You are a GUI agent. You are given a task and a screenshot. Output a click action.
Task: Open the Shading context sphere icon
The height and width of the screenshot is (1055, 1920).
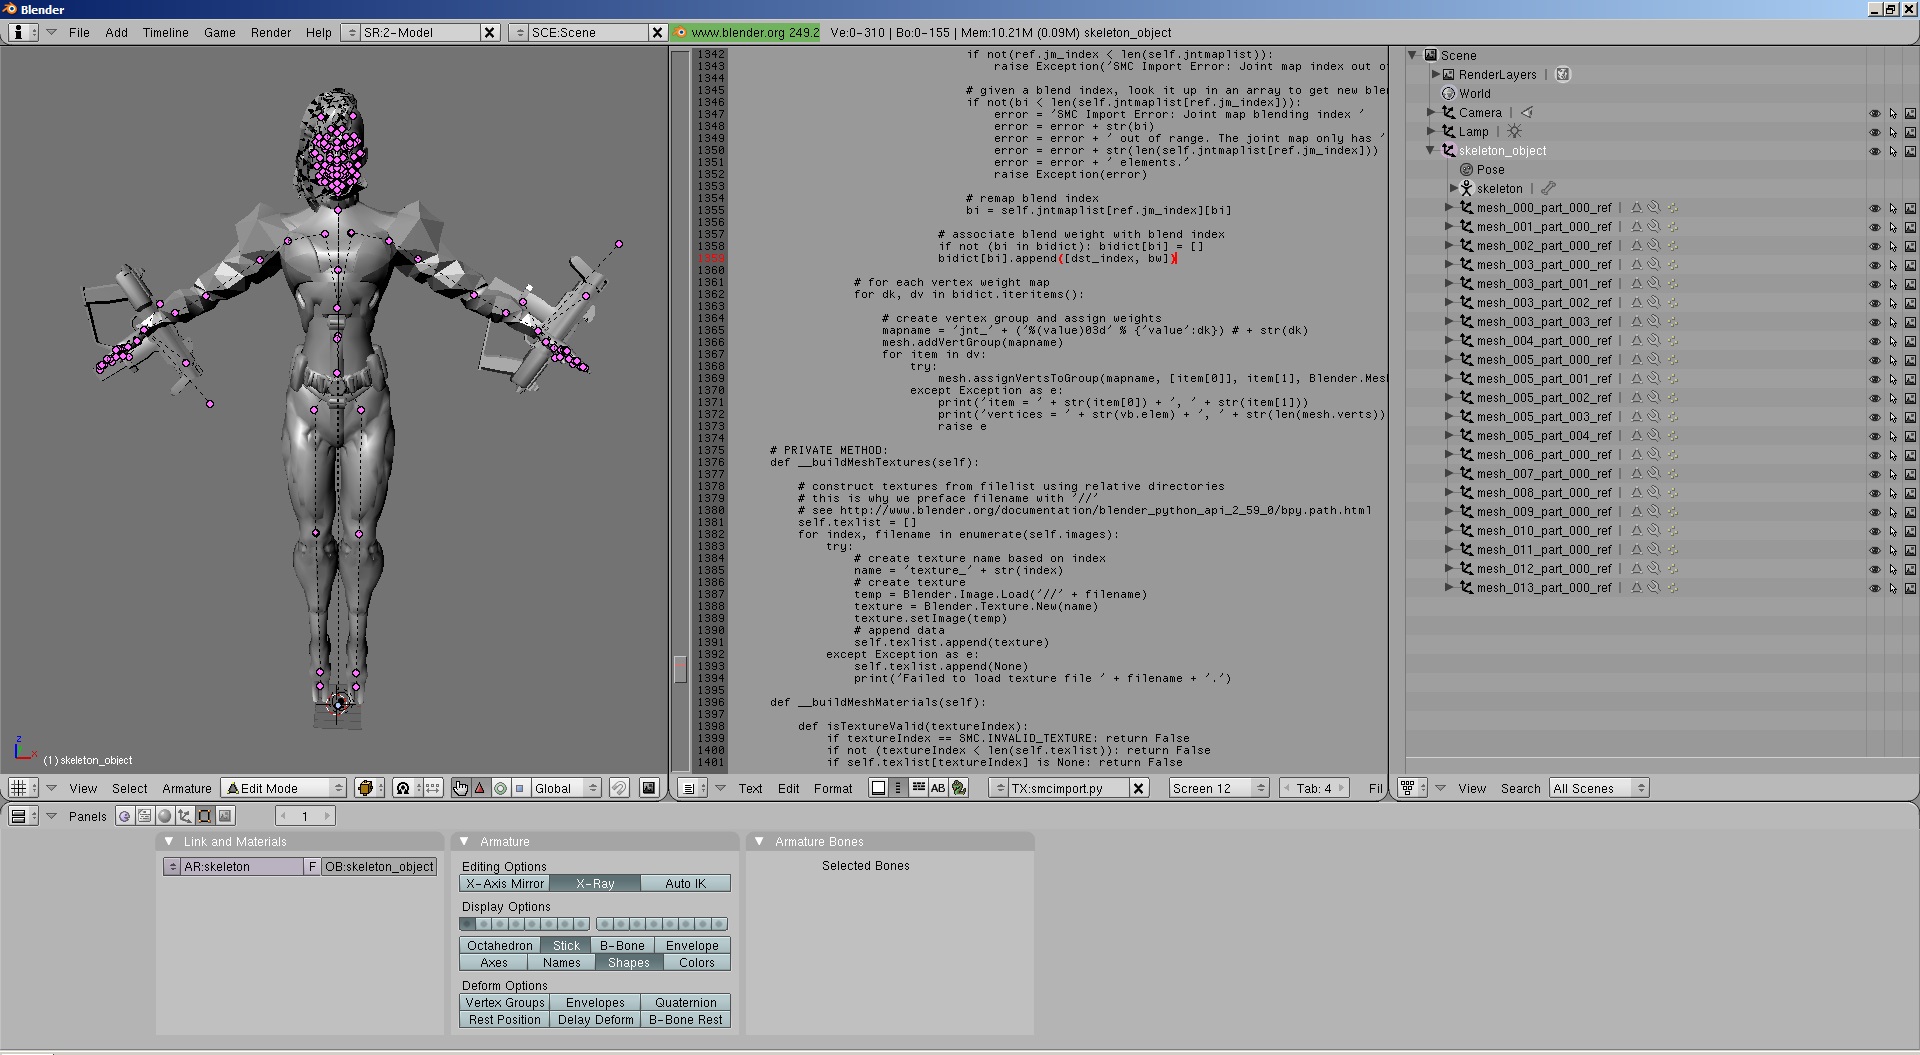164,816
